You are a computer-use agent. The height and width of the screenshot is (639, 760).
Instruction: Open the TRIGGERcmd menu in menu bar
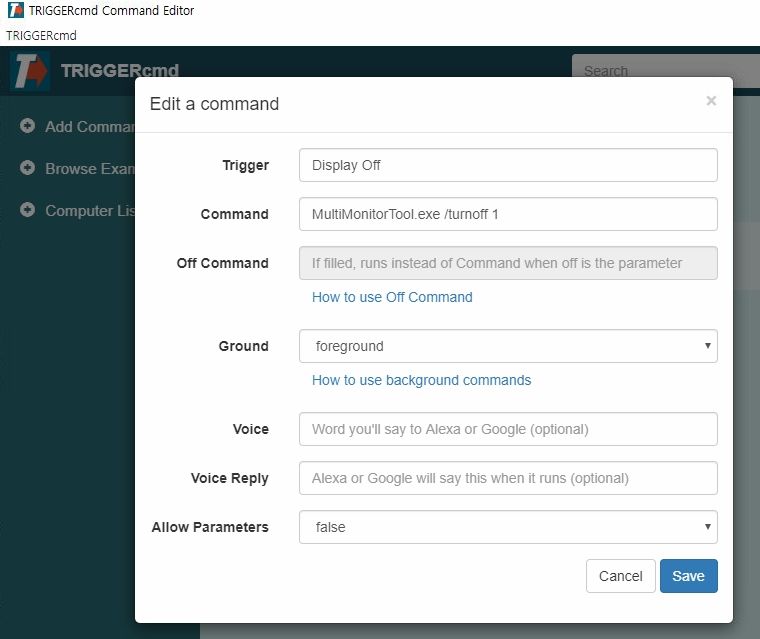pyautogui.click(x=41, y=35)
